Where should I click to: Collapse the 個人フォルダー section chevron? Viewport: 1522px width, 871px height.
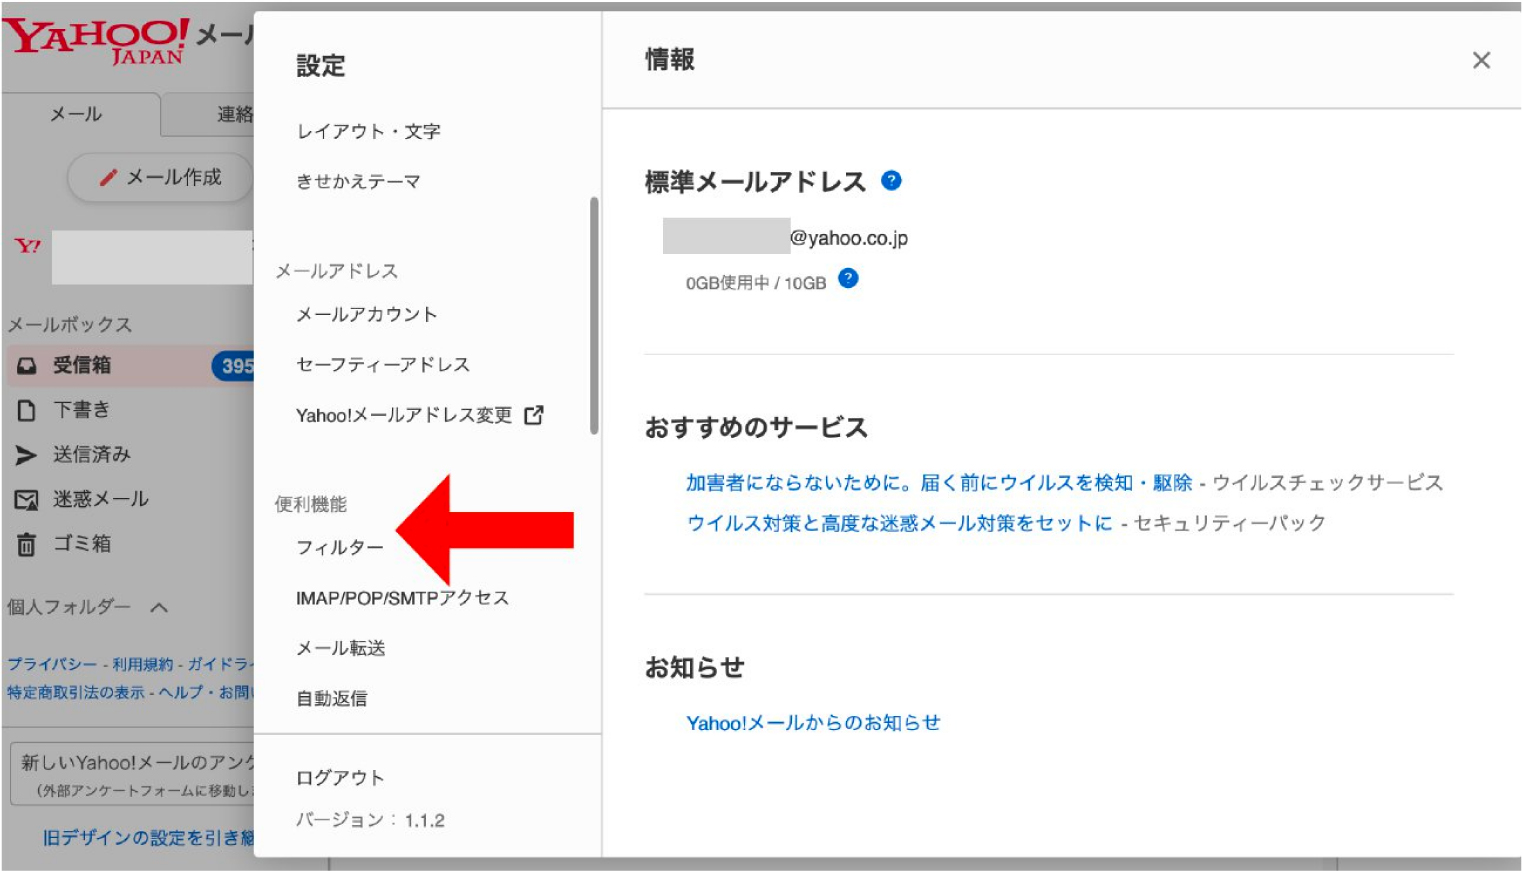coord(159,607)
